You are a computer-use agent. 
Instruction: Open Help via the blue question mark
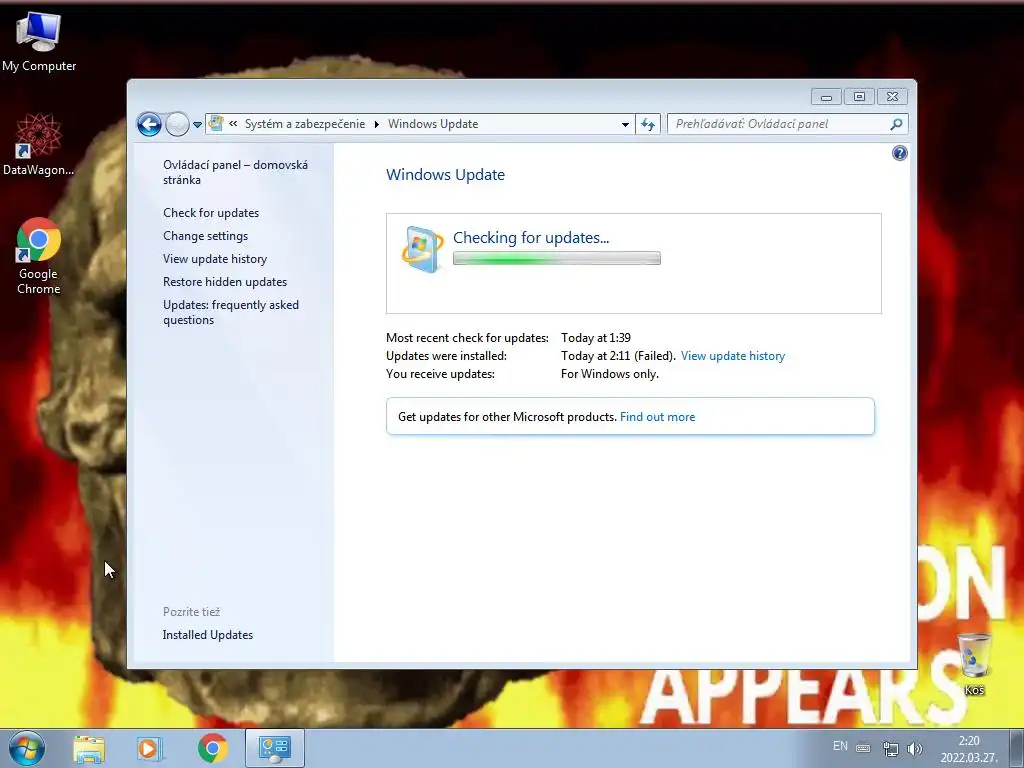tap(899, 153)
